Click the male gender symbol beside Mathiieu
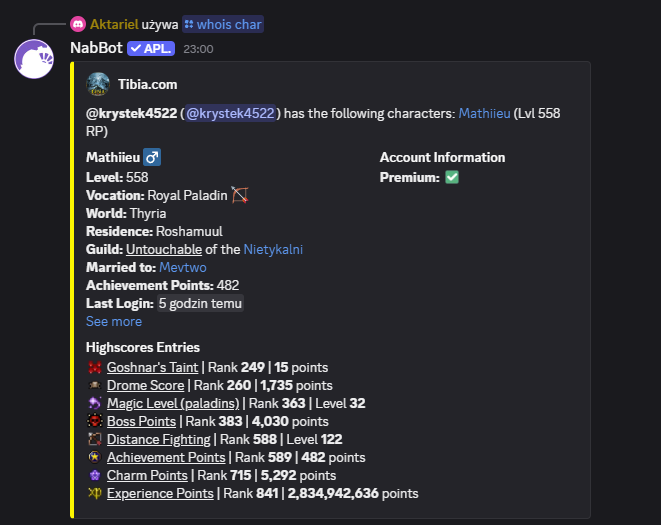Screen dimensions: 661x525 [152, 157]
